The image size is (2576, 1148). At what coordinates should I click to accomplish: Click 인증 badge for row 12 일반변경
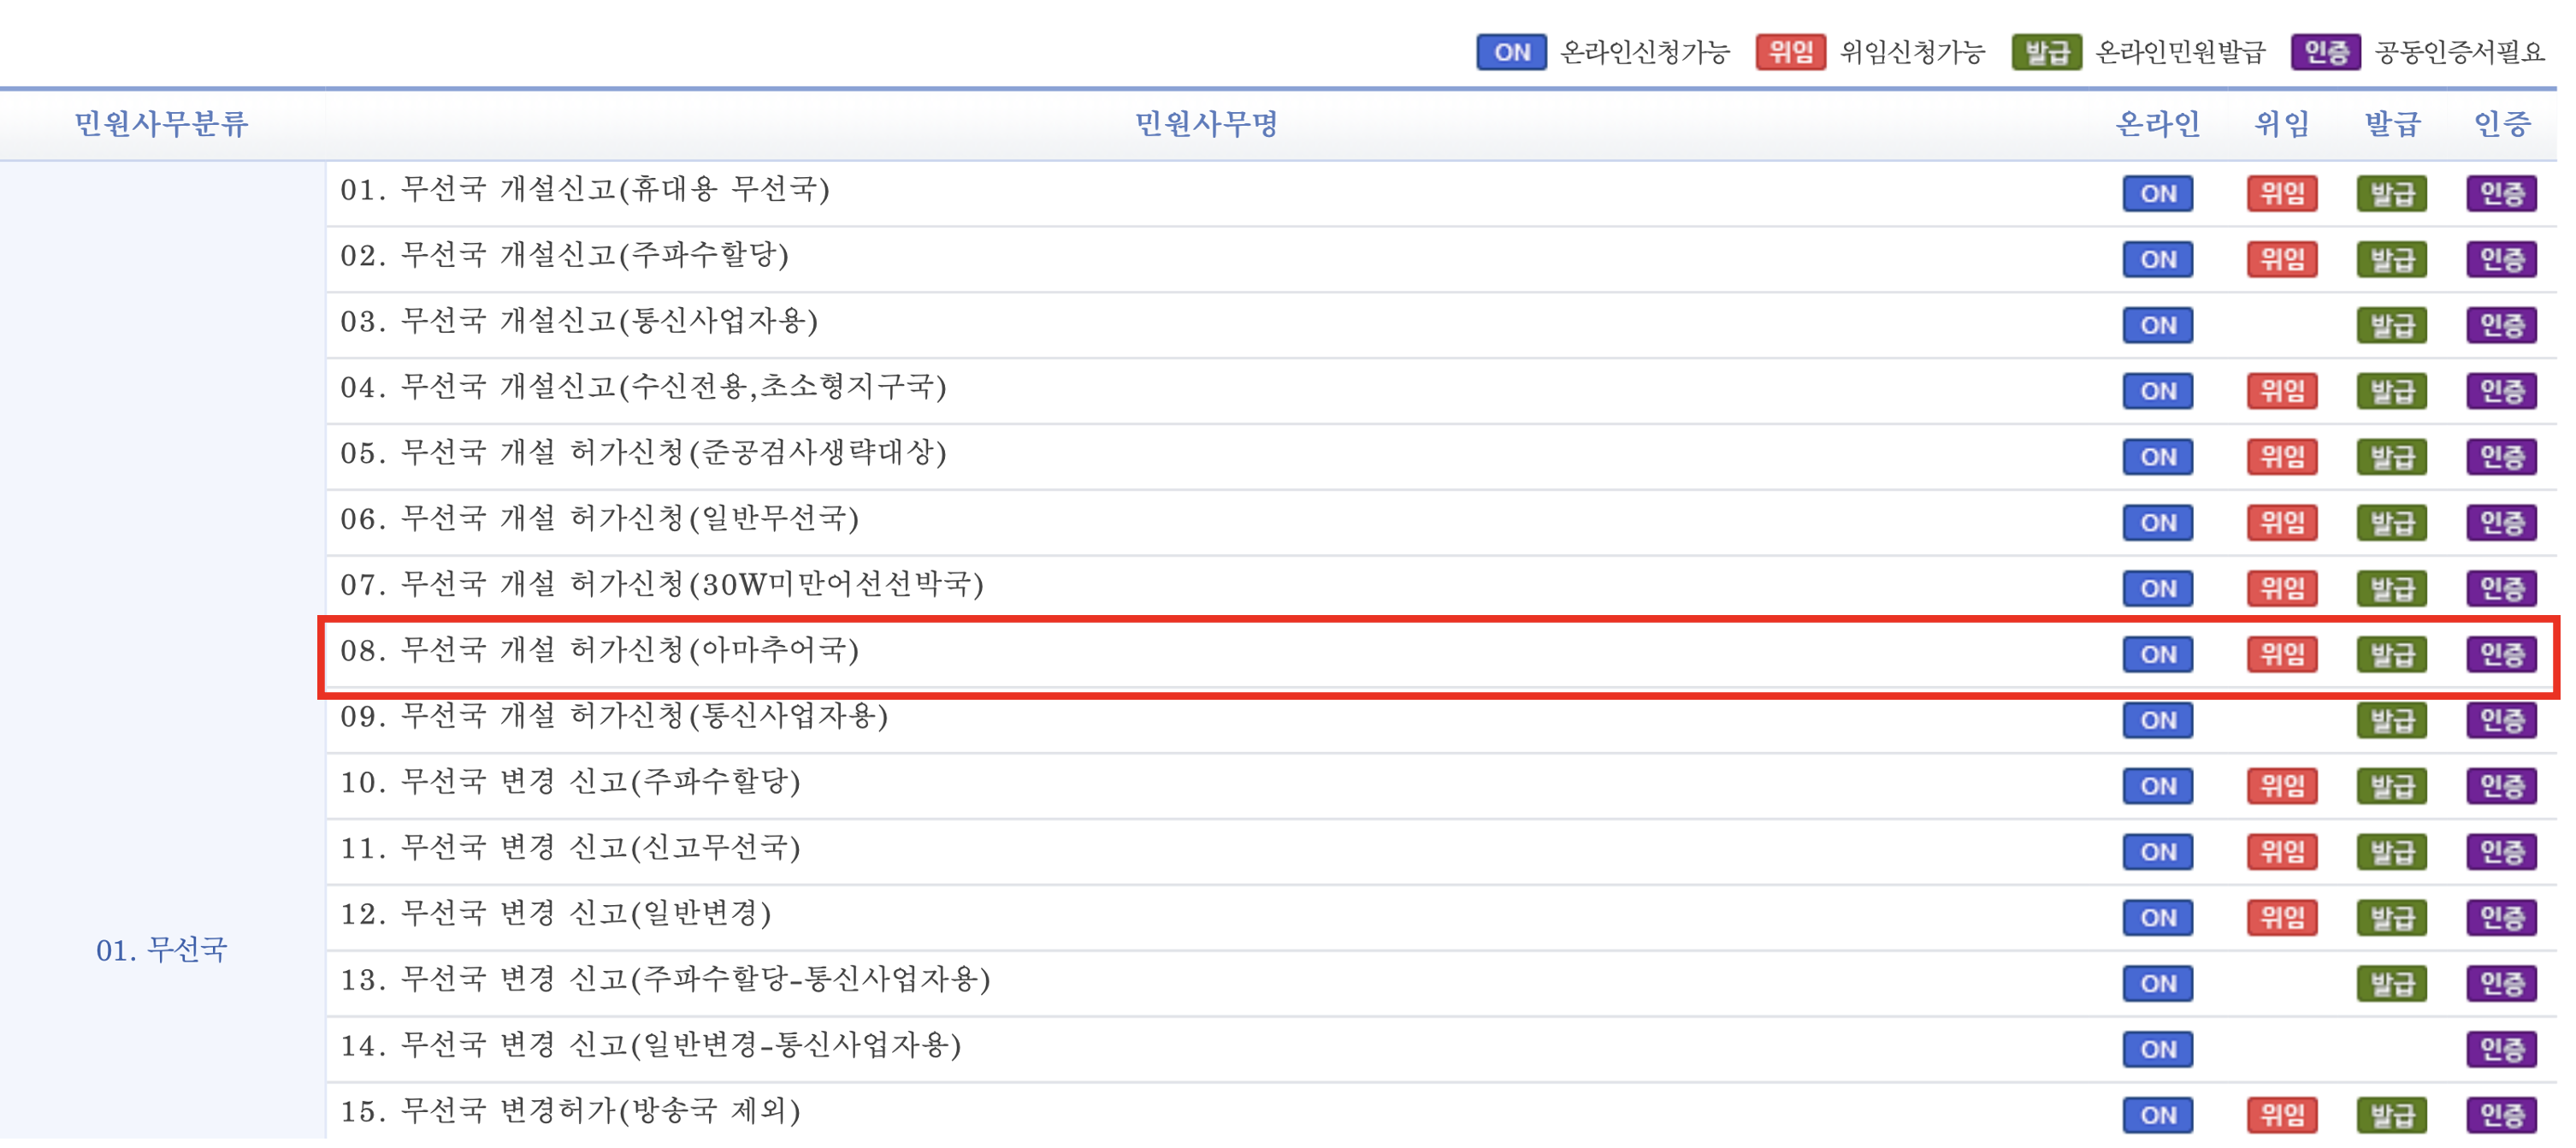[2501, 918]
